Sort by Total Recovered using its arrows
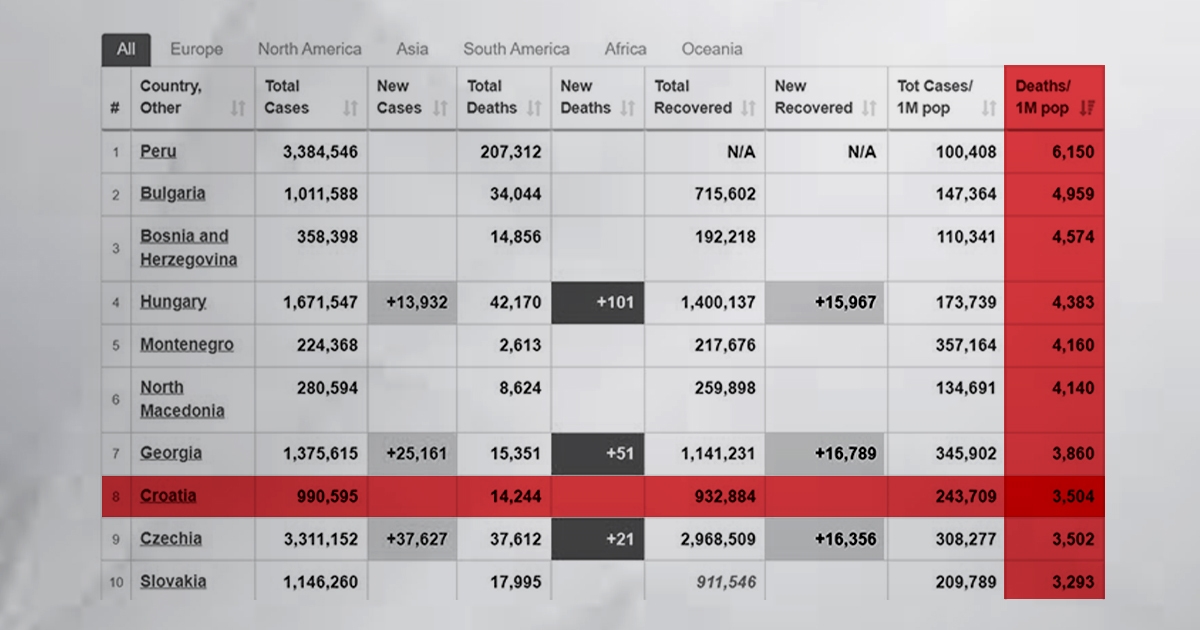The width and height of the screenshot is (1200, 630). (x=747, y=108)
